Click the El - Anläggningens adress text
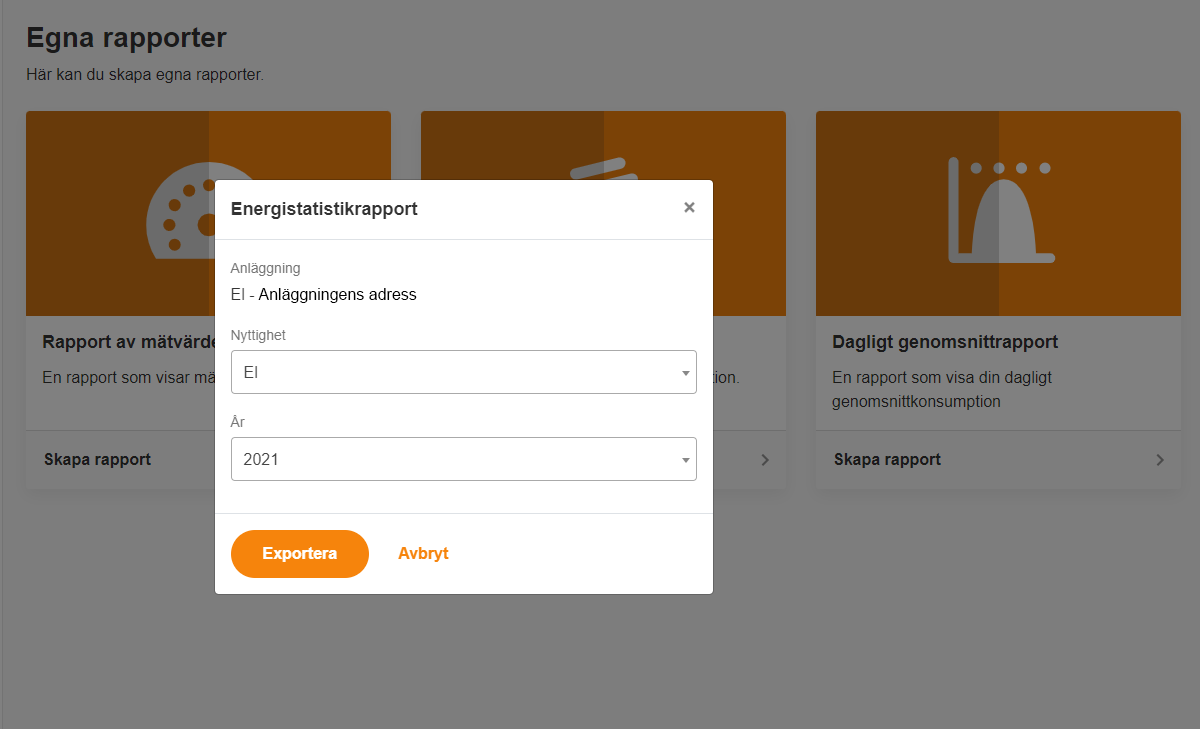Screen dimensions: 1200x729 point(323,295)
